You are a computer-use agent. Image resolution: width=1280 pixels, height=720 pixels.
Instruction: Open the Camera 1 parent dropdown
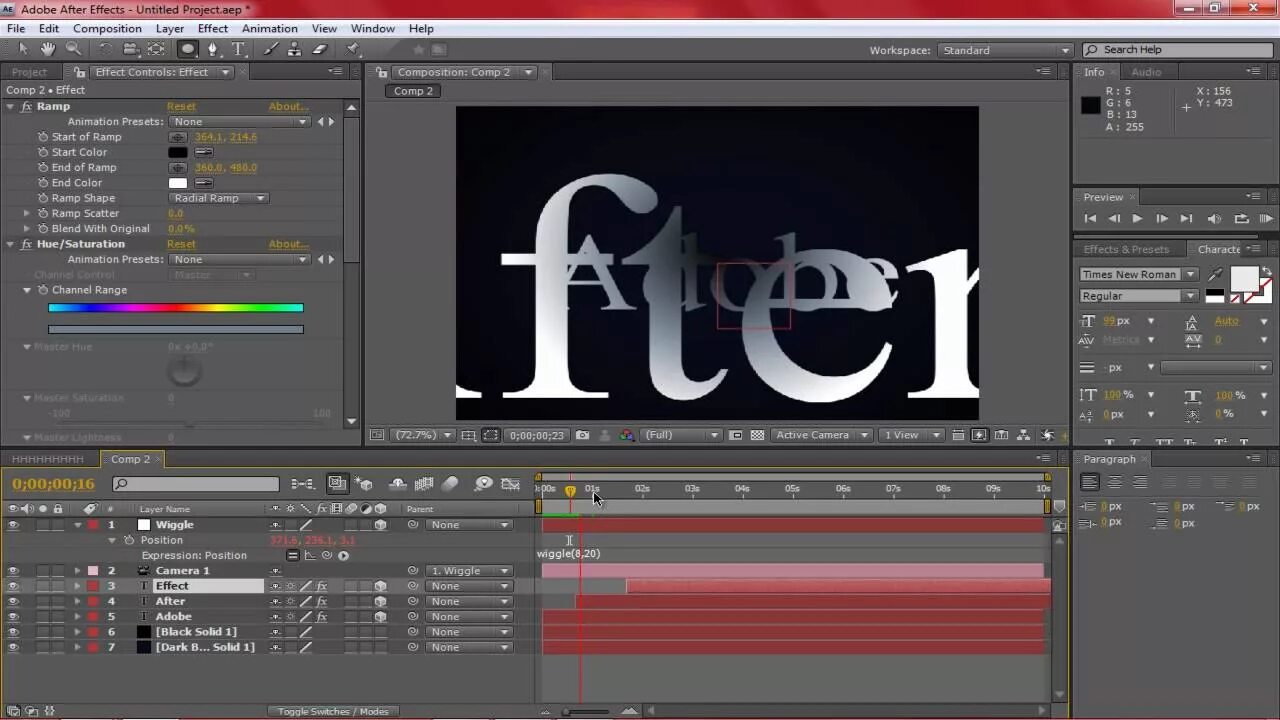point(469,571)
